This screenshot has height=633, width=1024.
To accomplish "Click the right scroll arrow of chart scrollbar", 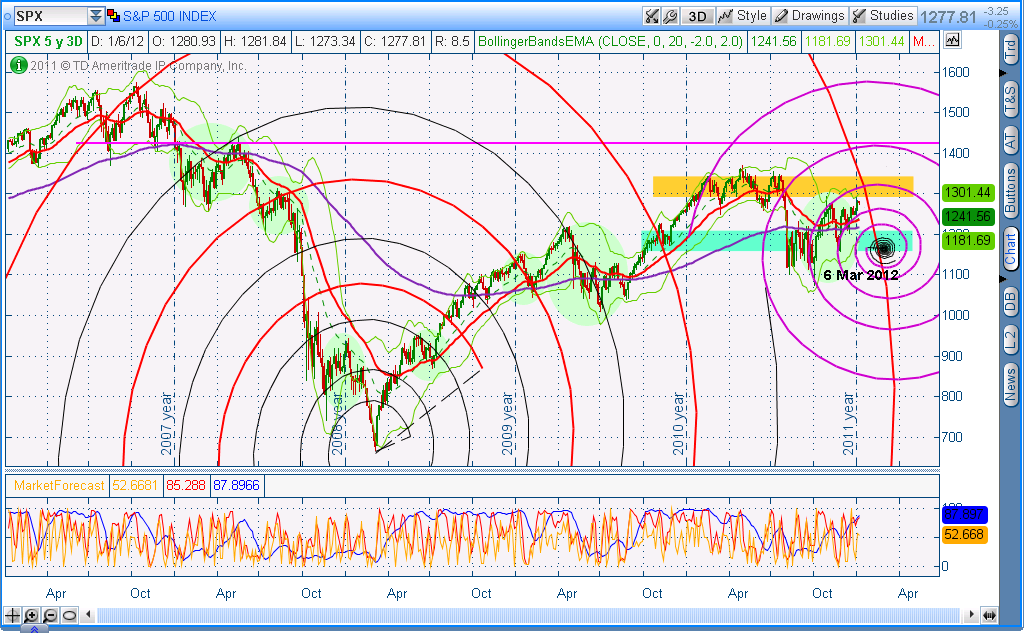I will [x=972, y=615].
